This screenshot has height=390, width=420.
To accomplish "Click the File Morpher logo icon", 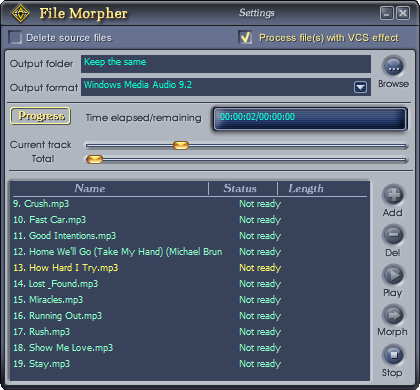I will click(x=20, y=13).
